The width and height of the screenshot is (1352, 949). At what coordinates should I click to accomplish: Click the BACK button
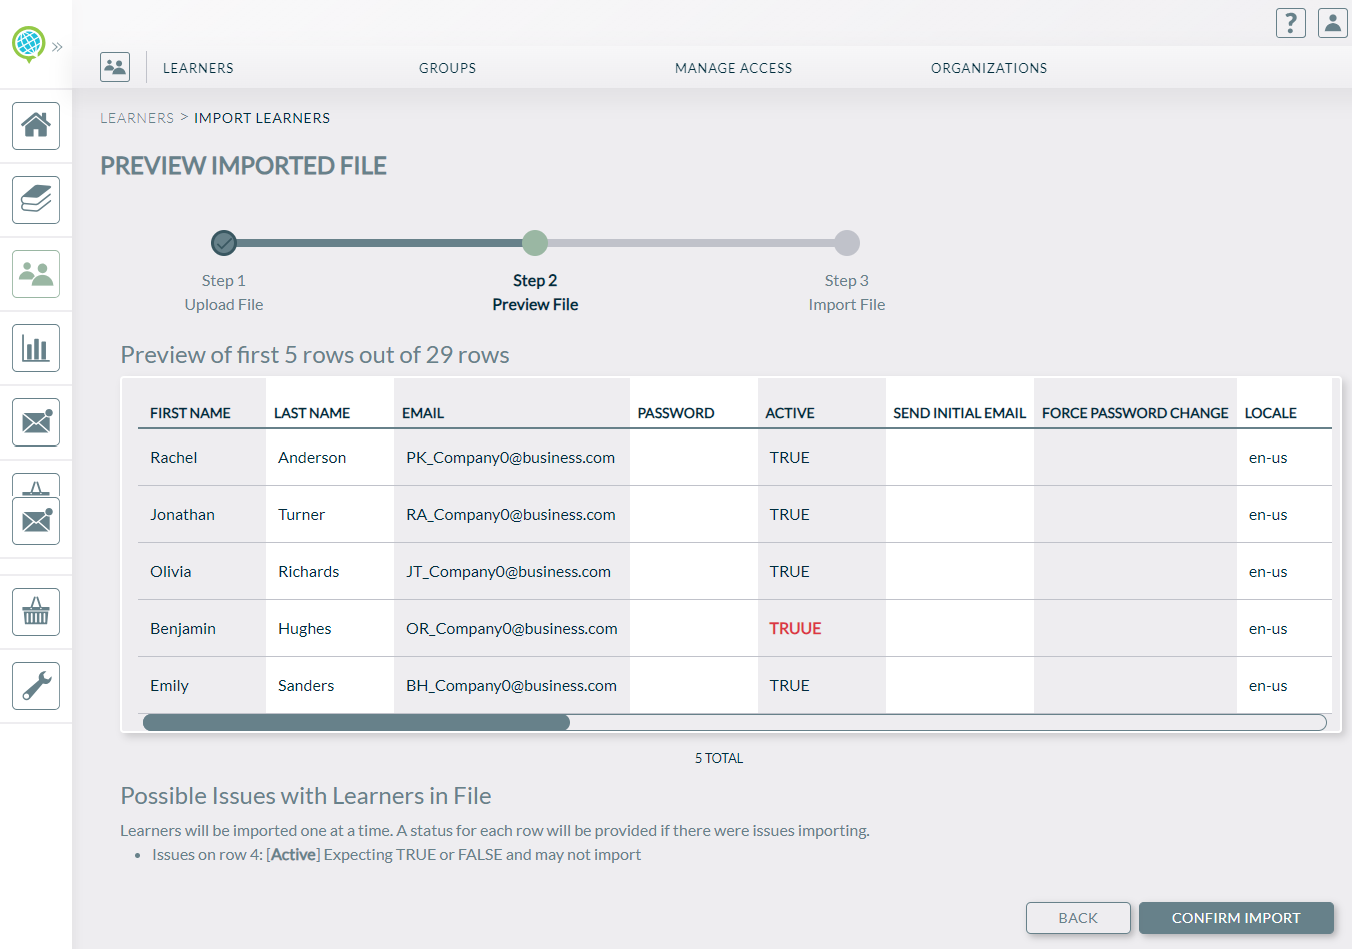pyautogui.click(x=1078, y=917)
